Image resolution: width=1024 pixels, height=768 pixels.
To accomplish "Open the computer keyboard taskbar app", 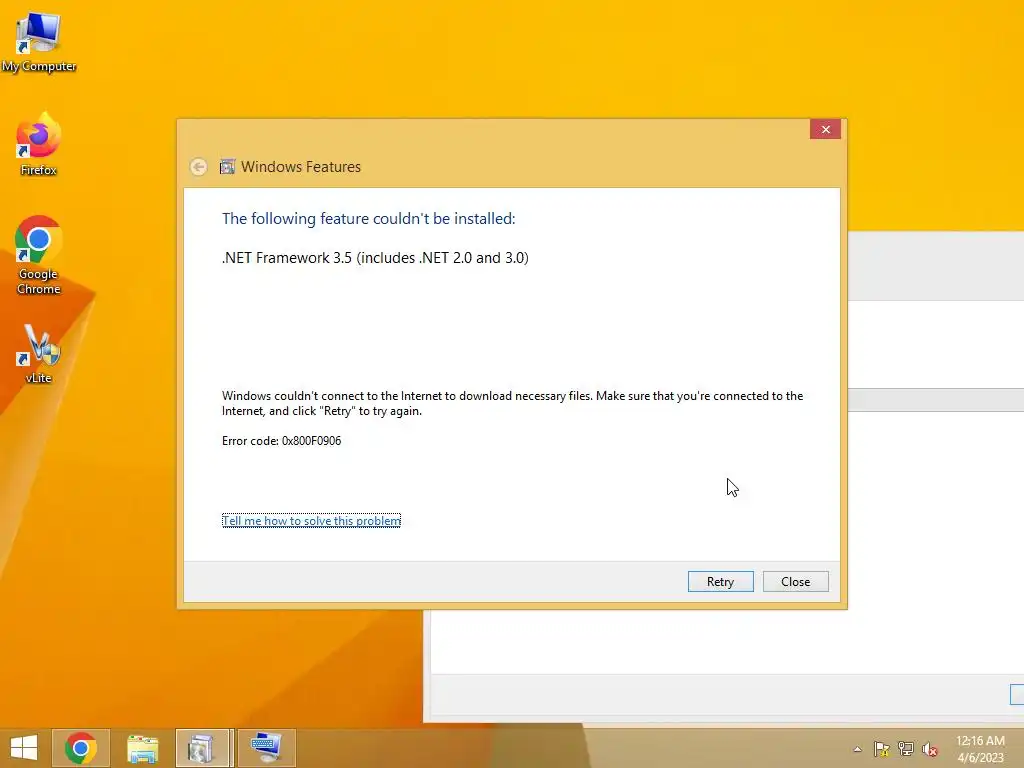I will pos(266,748).
